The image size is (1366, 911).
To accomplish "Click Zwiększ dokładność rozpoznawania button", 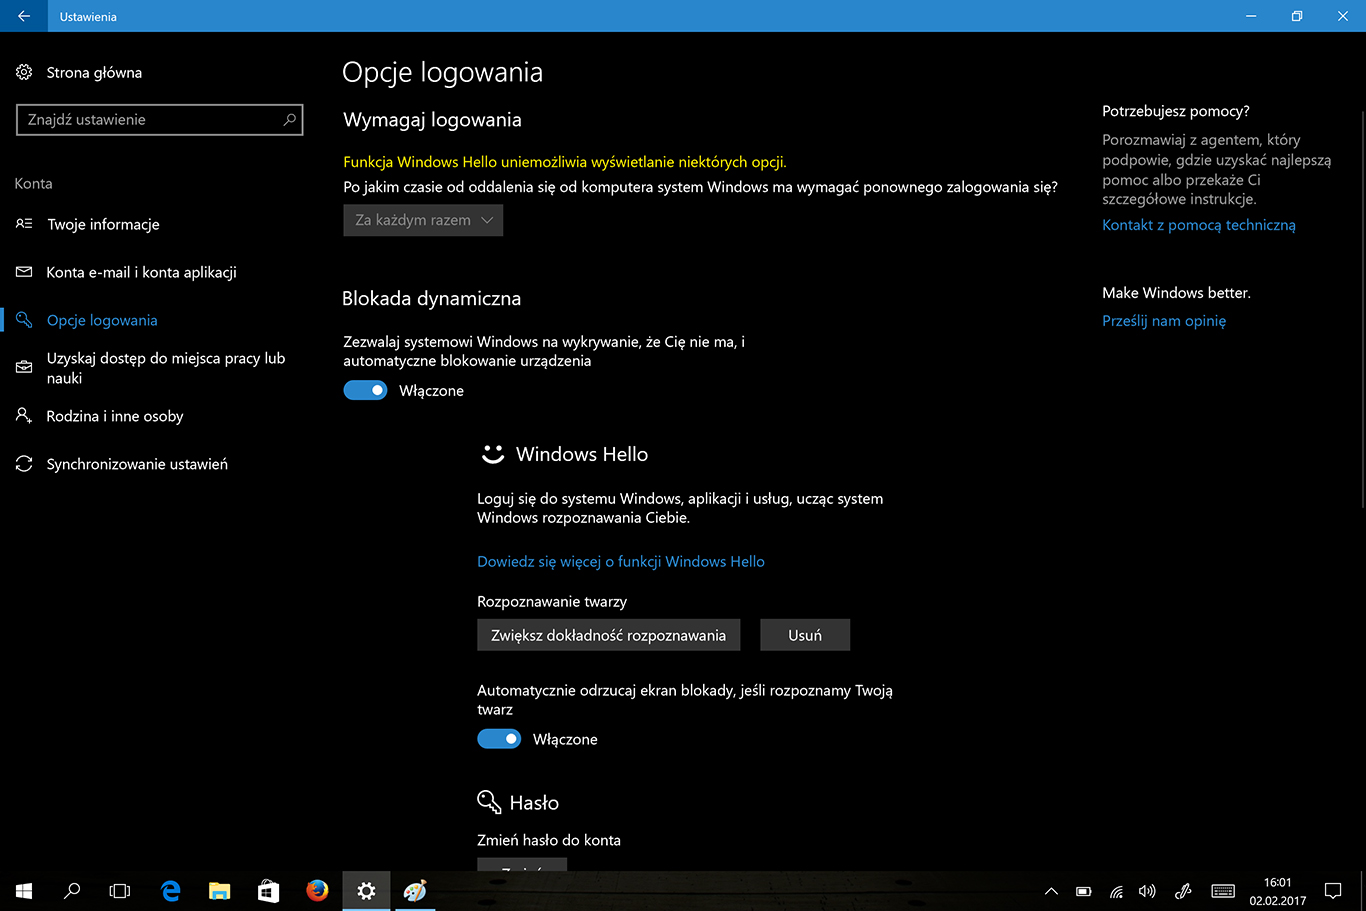I will coord(608,635).
